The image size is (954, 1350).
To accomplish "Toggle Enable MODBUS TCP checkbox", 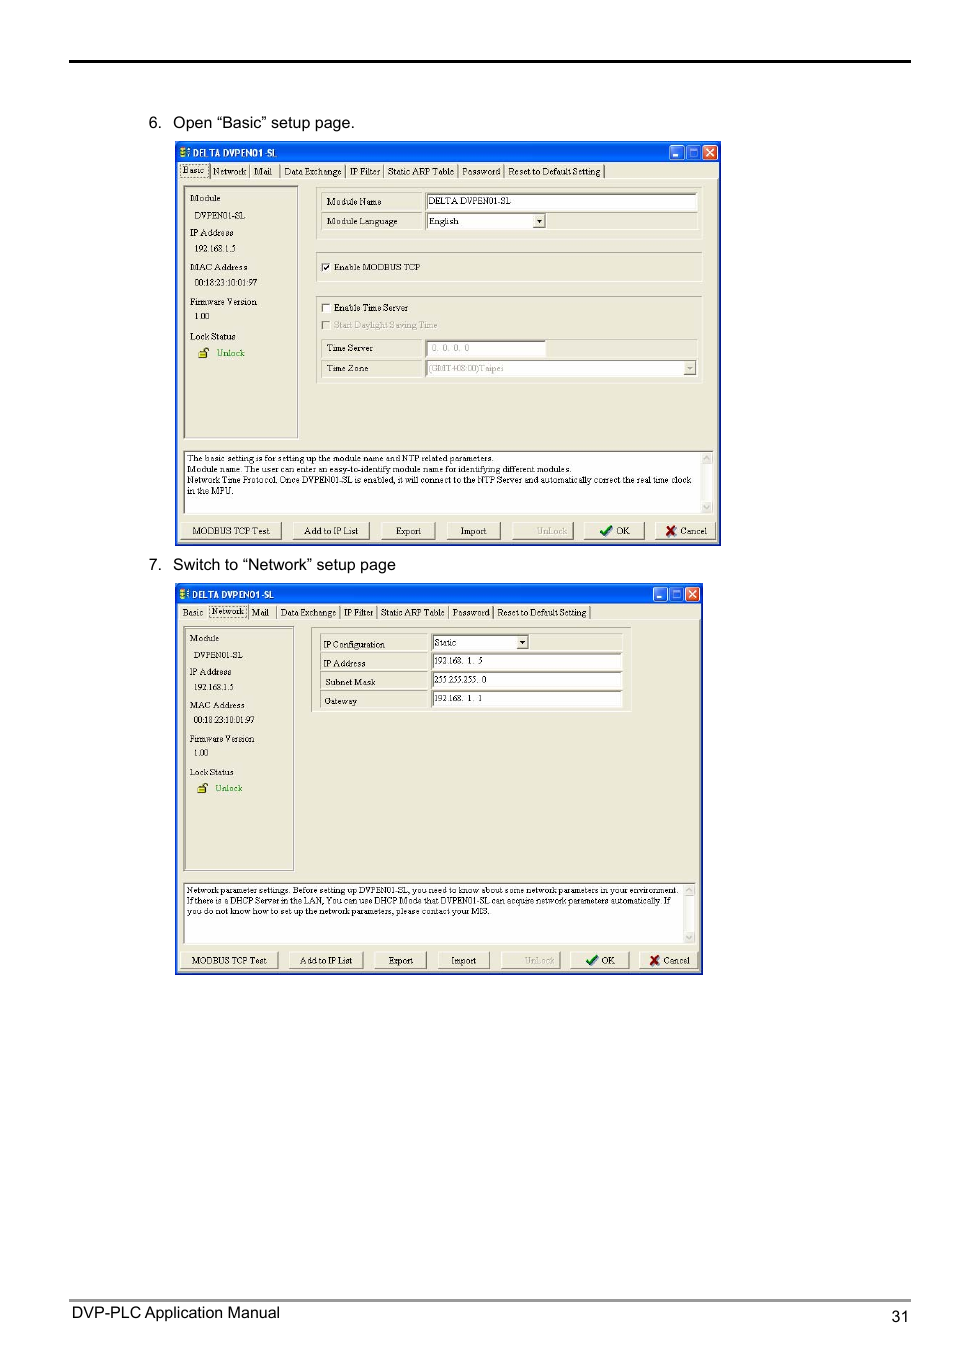I will pos(326,267).
